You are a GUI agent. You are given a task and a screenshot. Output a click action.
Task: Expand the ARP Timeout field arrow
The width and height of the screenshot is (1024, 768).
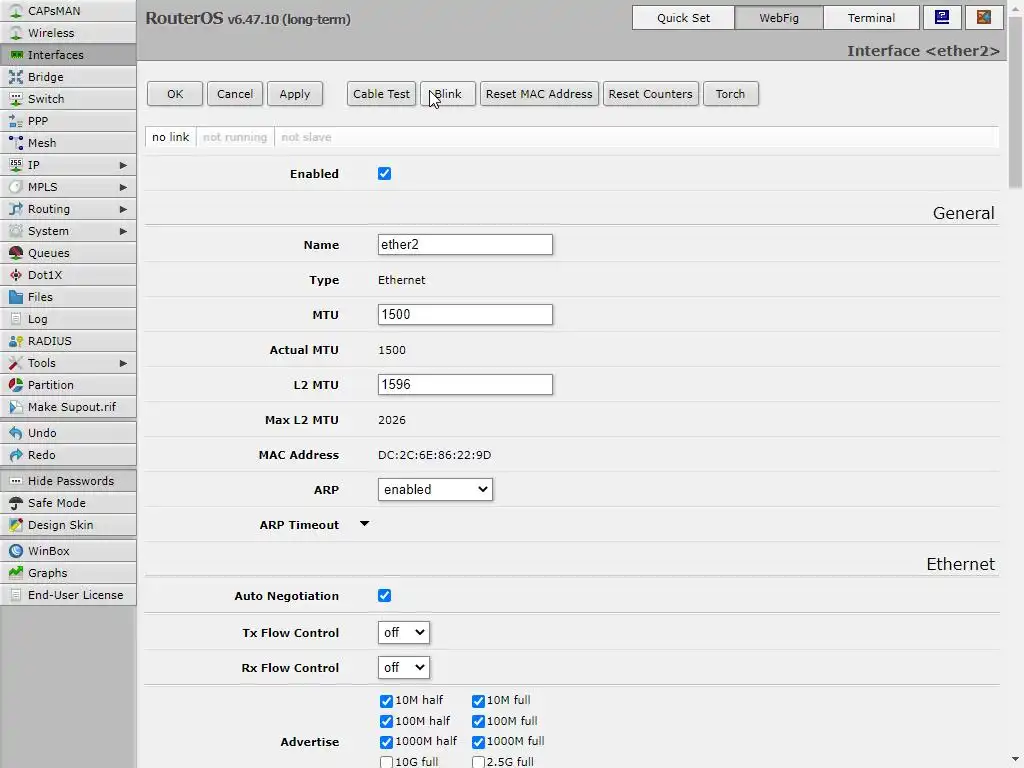coord(364,524)
